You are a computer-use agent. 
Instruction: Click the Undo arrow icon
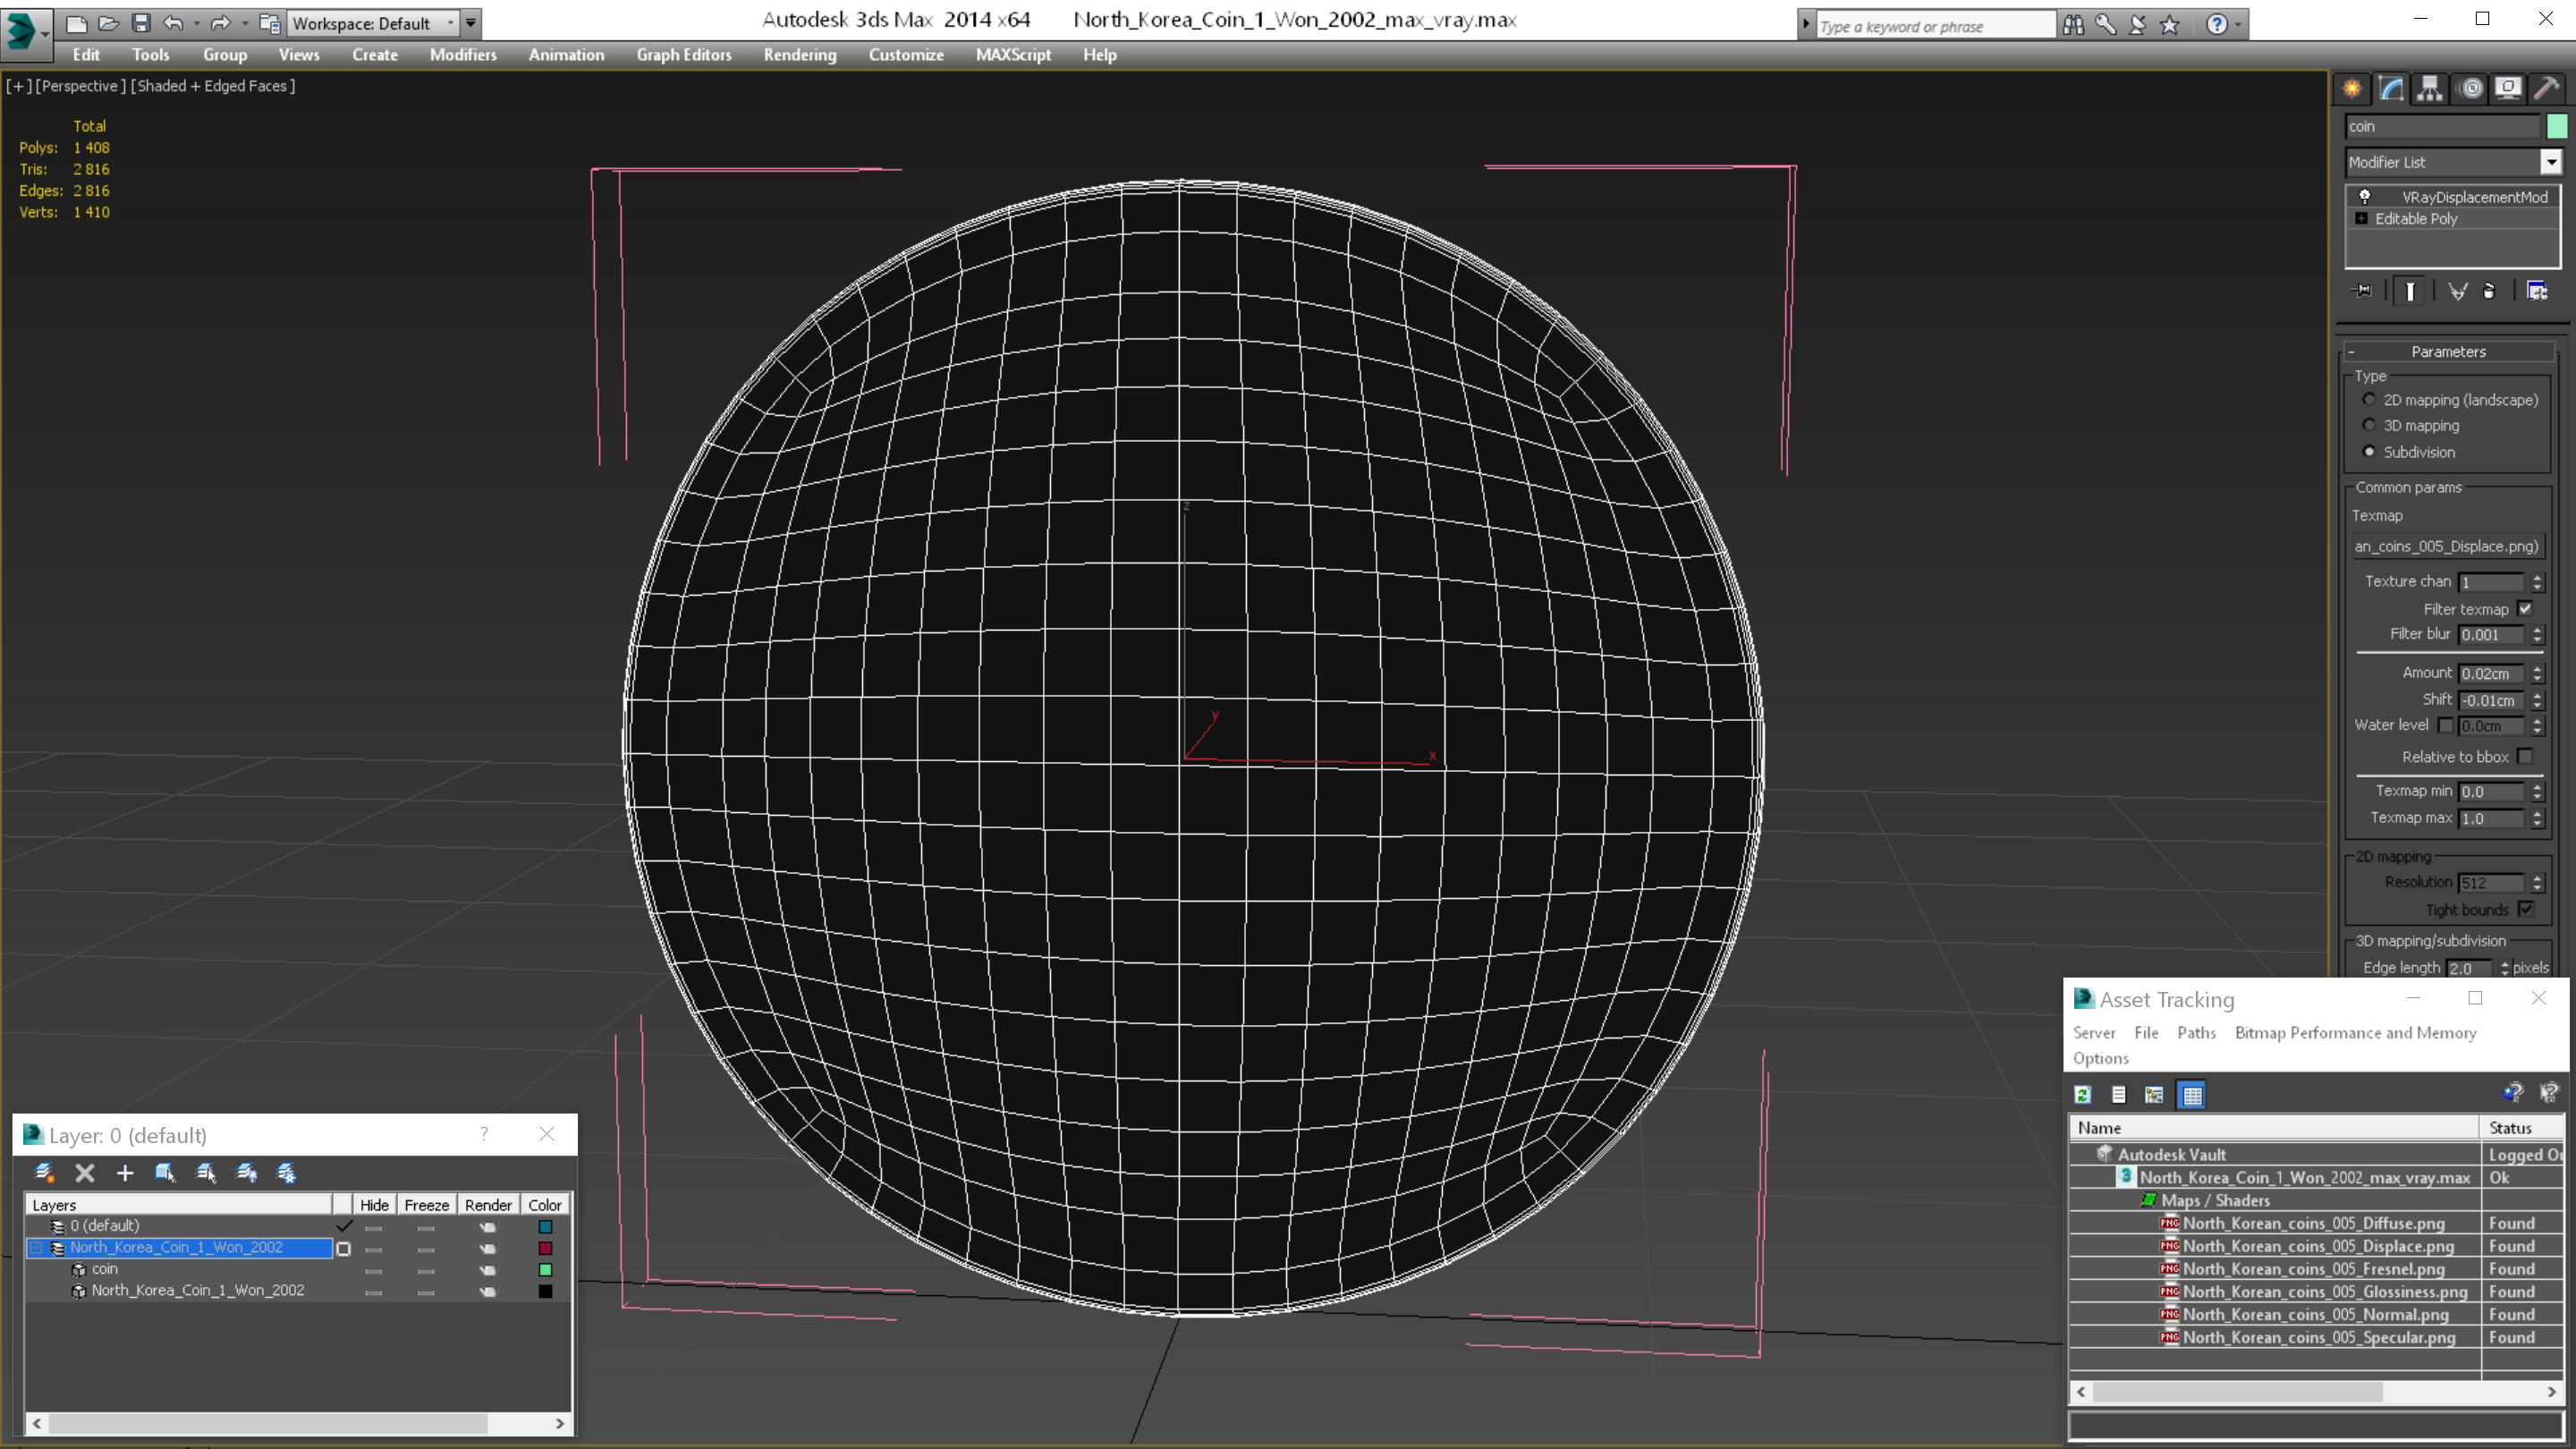tap(173, 22)
